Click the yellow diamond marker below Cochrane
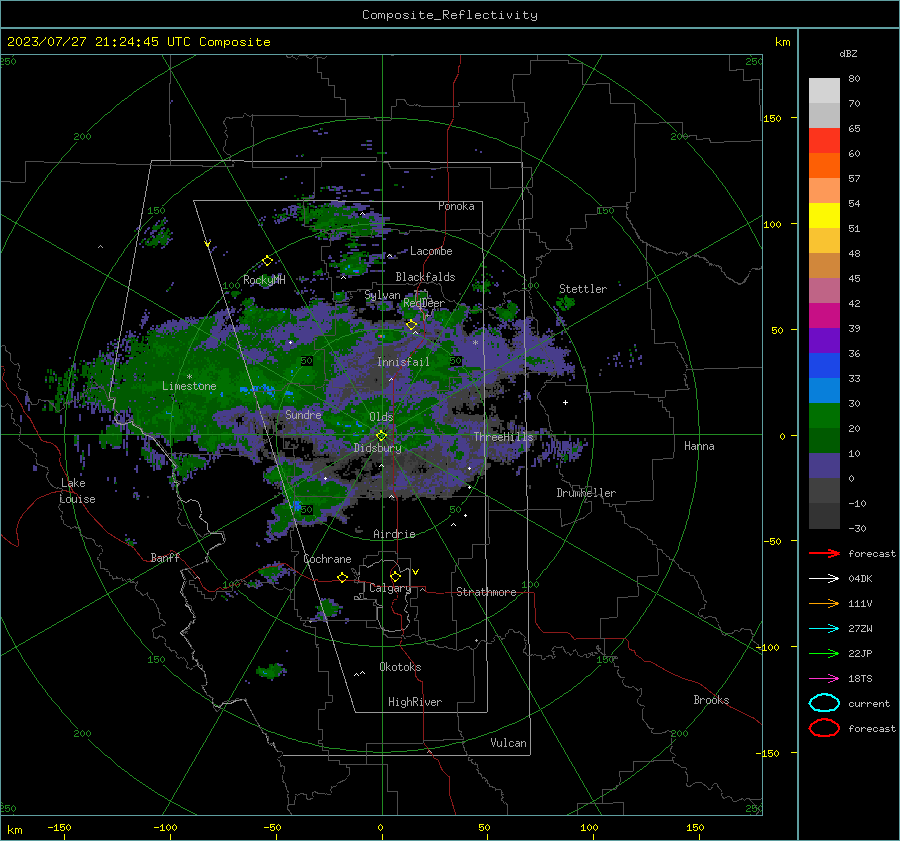 (x=342, y=578)
